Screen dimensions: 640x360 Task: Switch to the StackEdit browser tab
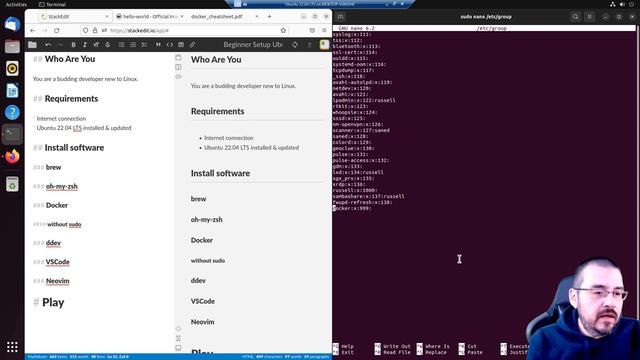pyautogui.click(x=74, y=16)
